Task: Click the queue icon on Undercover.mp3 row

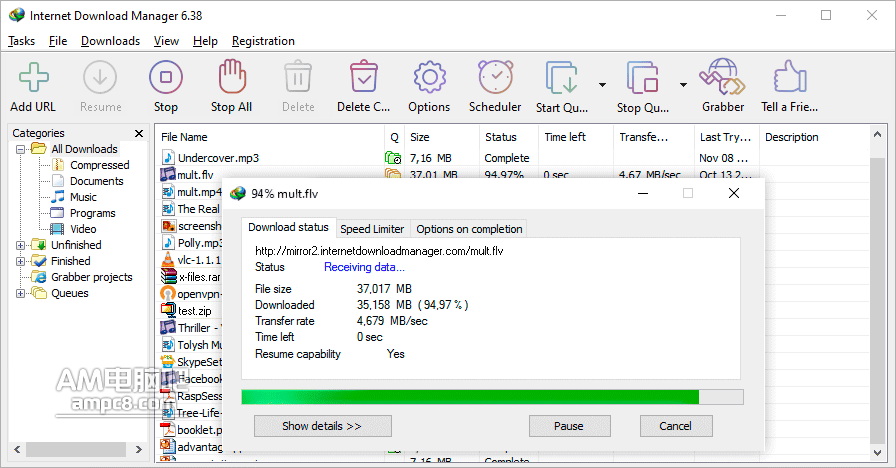Action: (x=393, y=158)
